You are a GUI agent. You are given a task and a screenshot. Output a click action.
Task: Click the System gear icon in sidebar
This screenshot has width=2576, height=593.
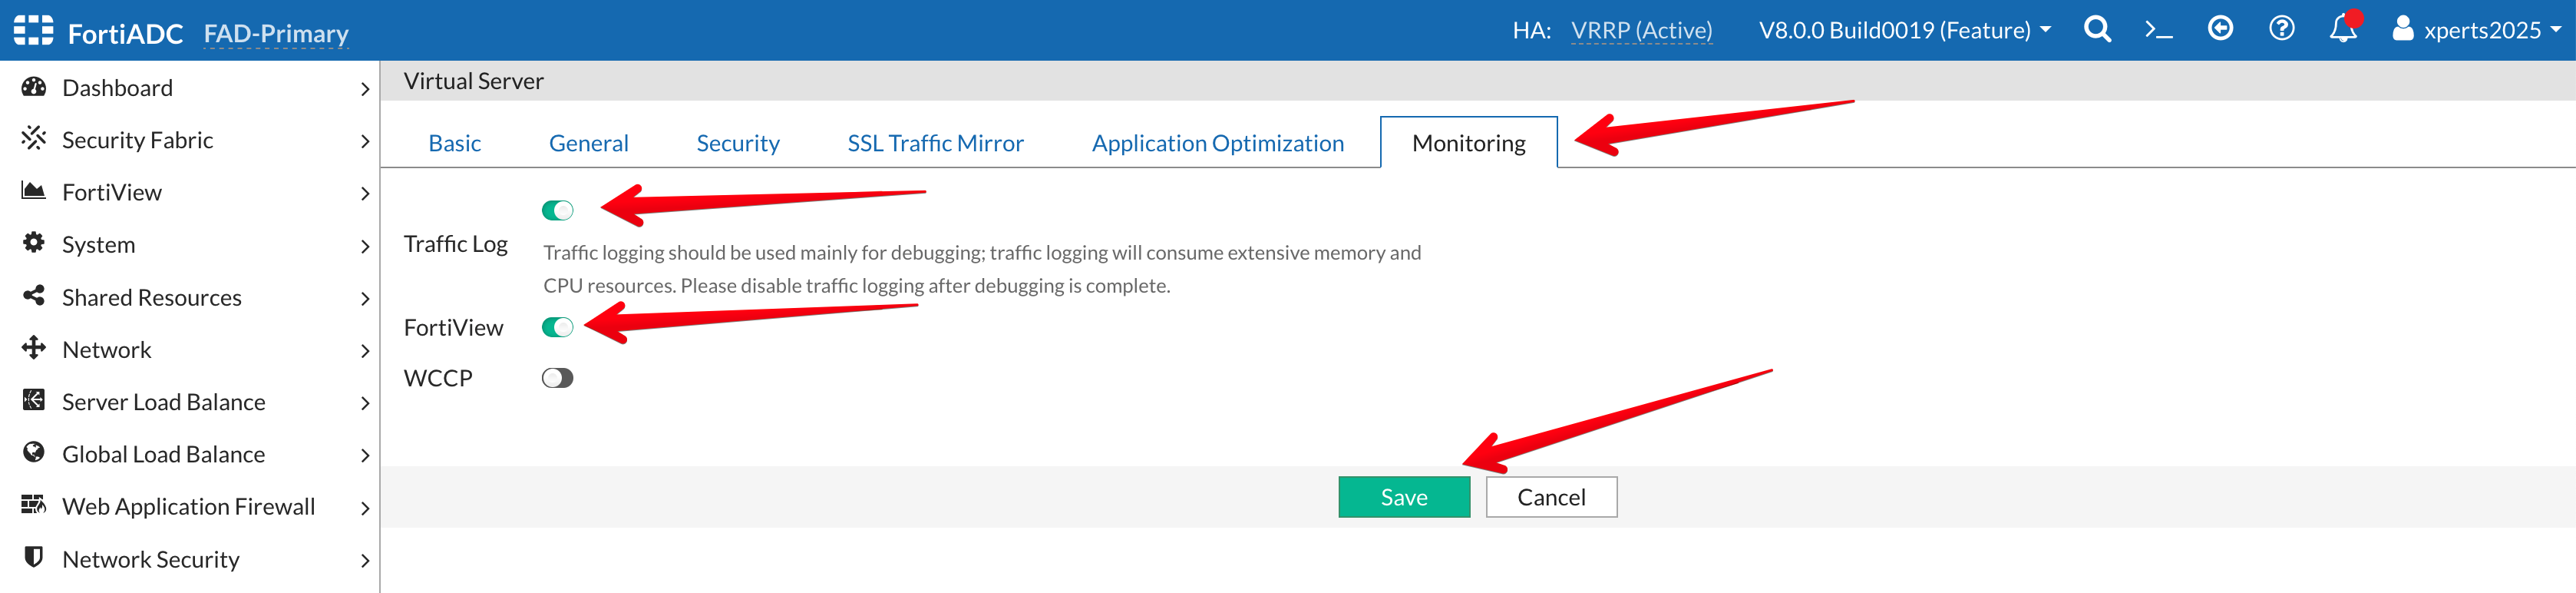(x=34, y=243)
